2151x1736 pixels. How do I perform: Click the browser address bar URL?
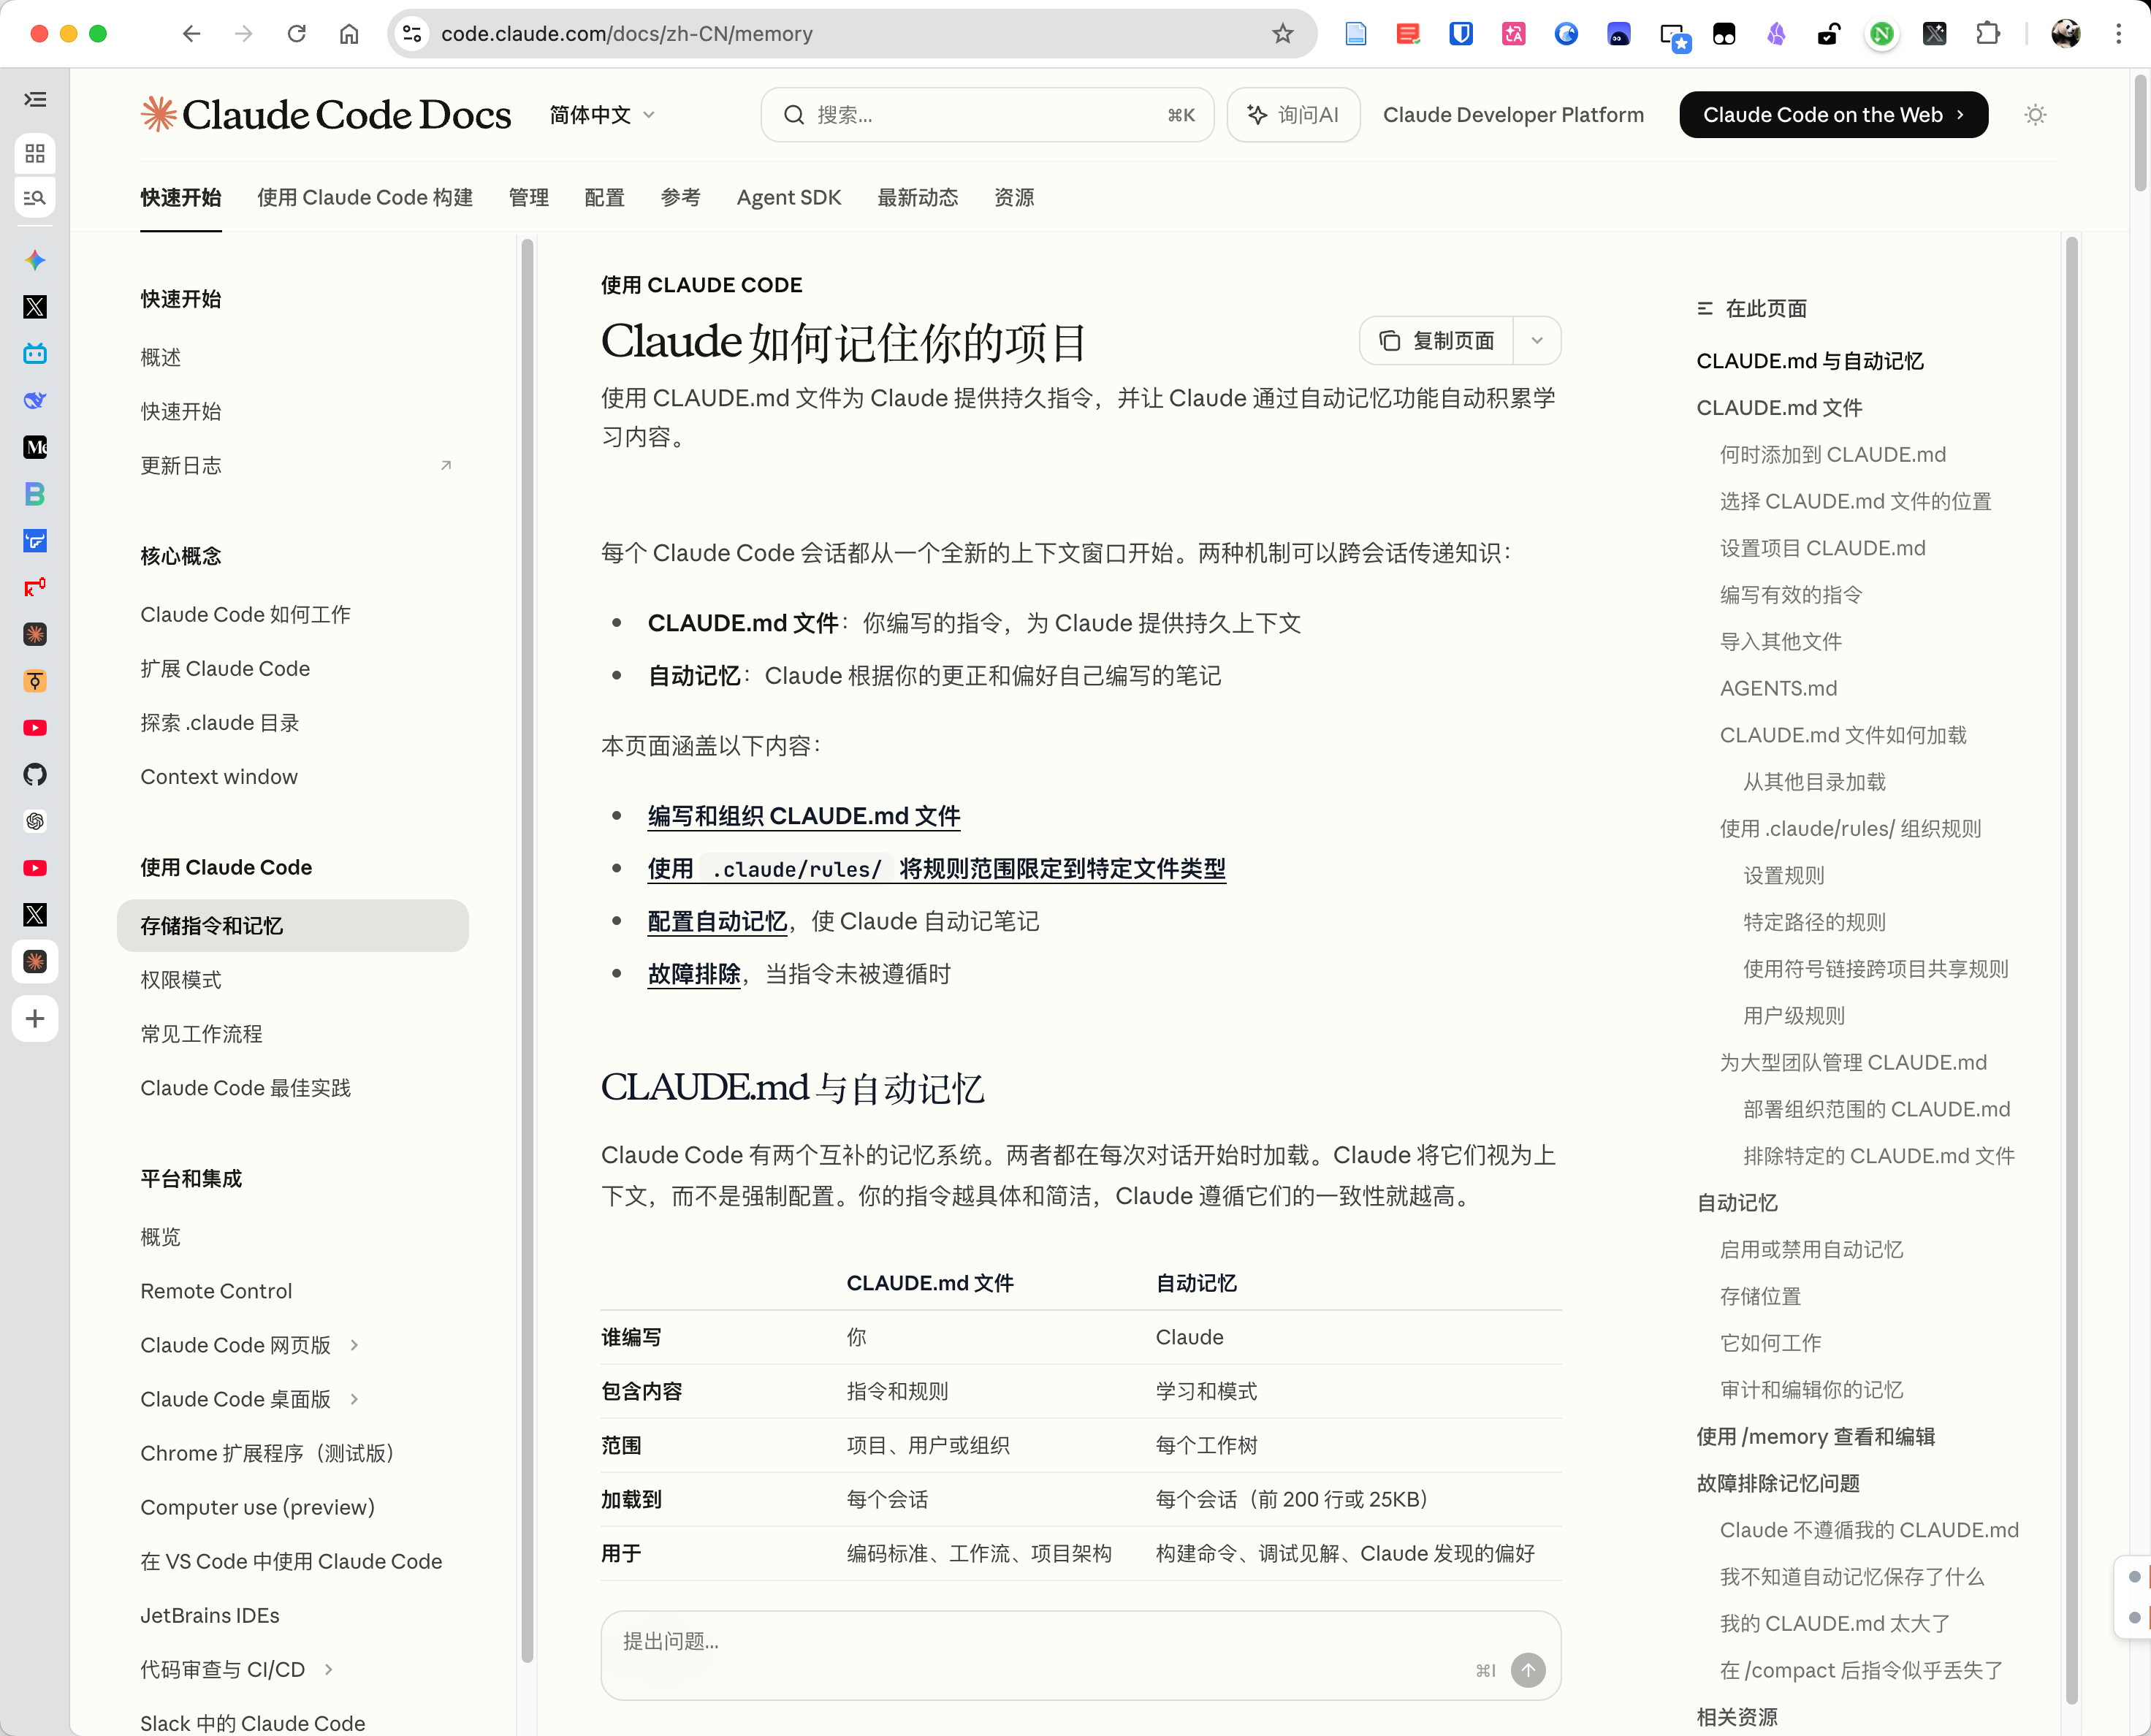point(626,34)
